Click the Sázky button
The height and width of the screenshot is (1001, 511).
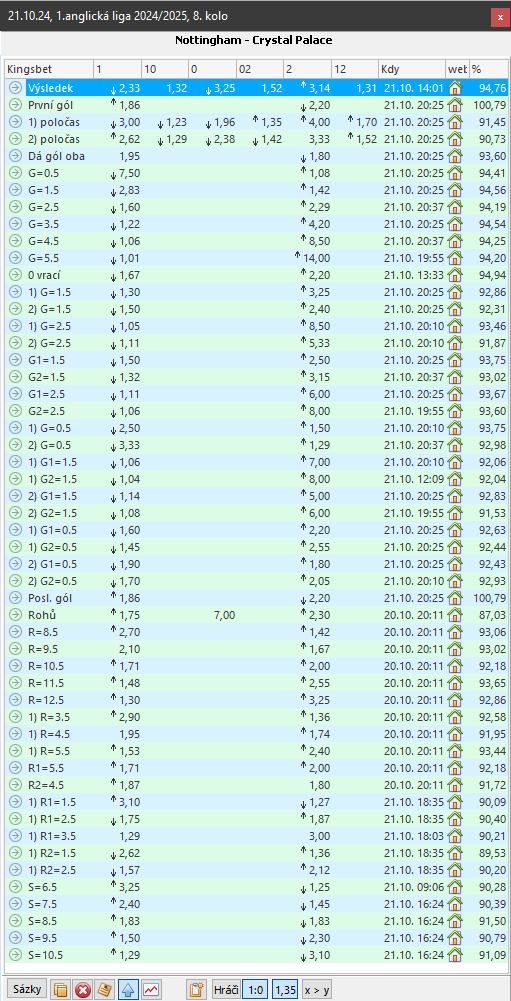tap(27, 990)
